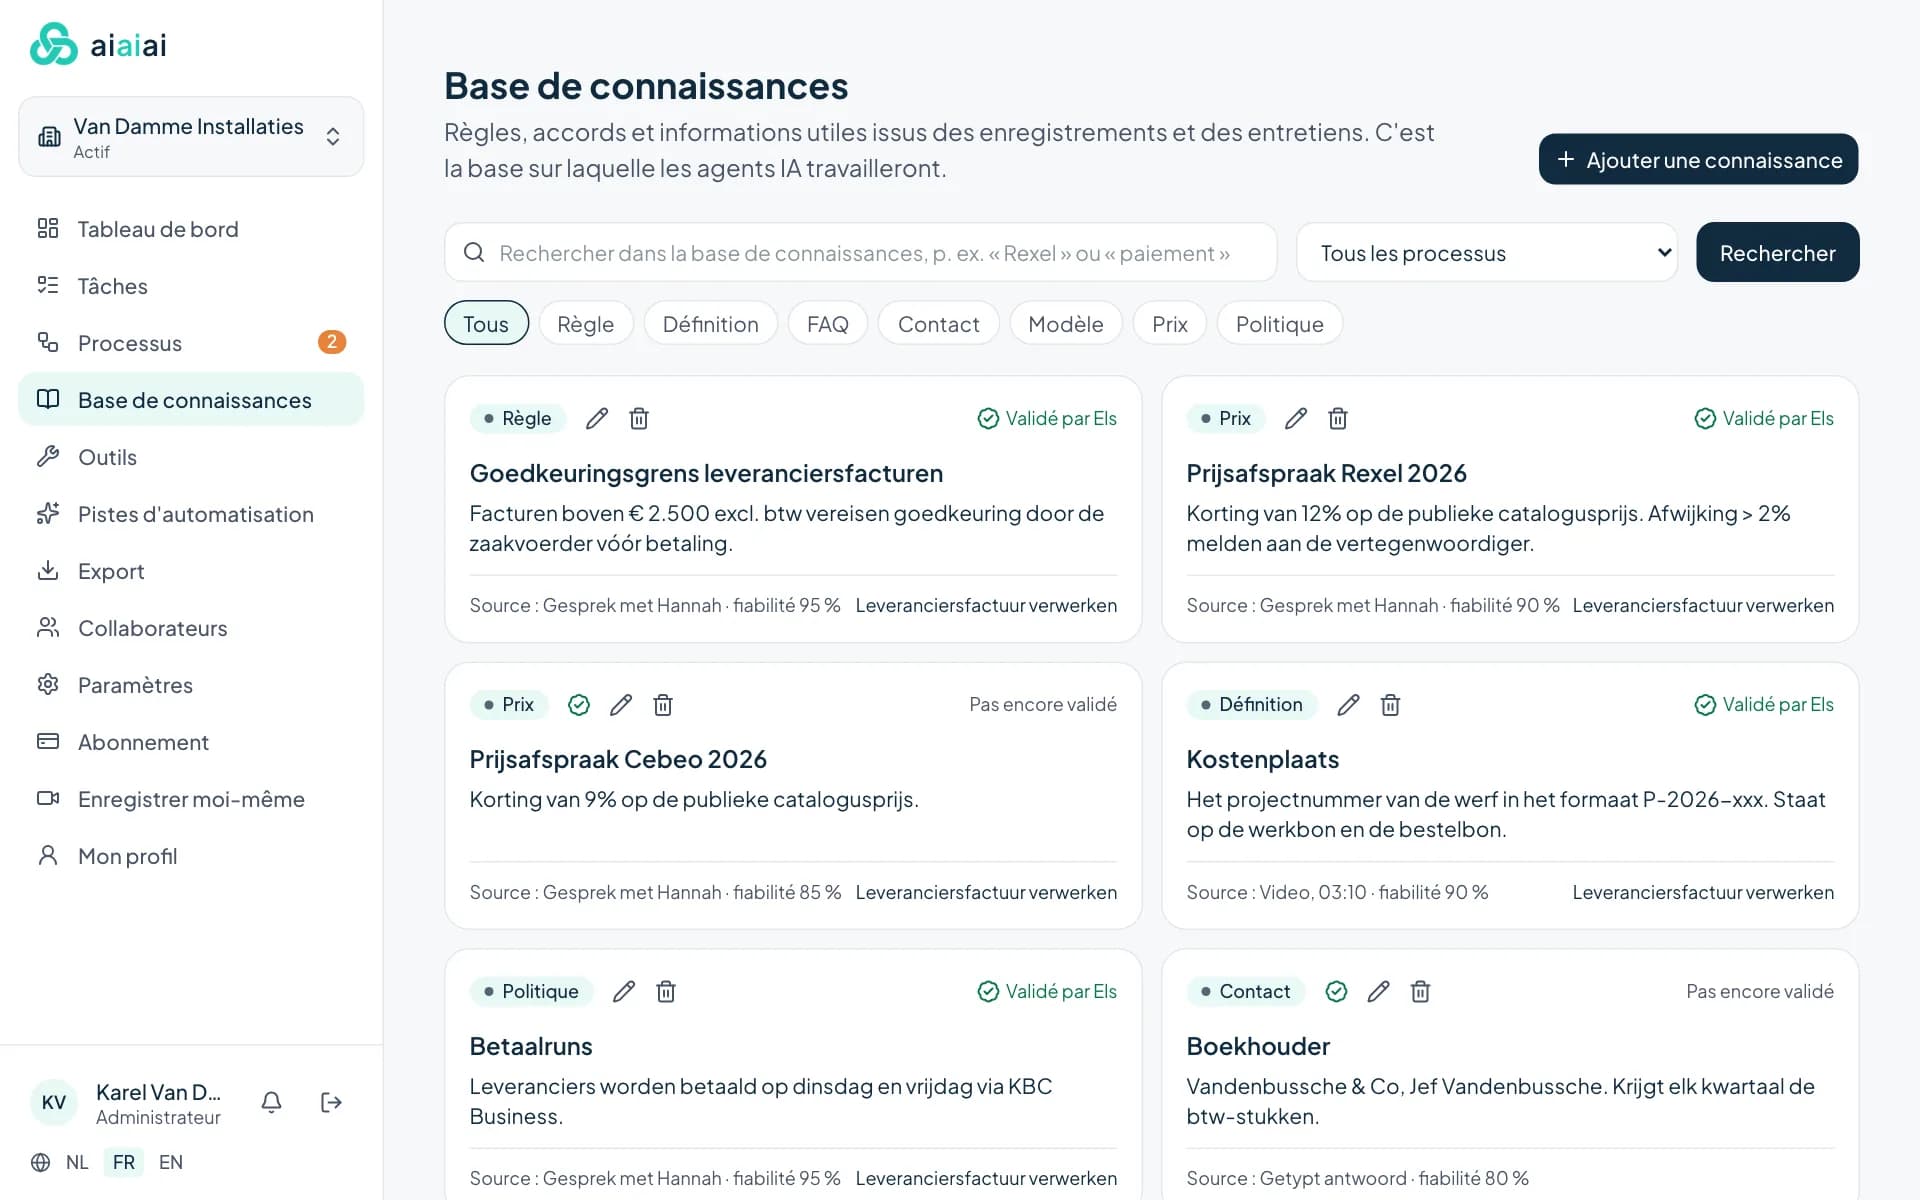The height and width of the screenshot is (1200, 1920).
Task: Switch language to EN
Action: tap(171, 1162)
